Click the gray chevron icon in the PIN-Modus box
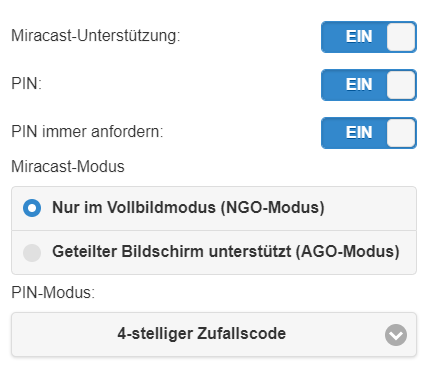Image resolution: width=431 pixels, height=380 pixels. (396, 335)
